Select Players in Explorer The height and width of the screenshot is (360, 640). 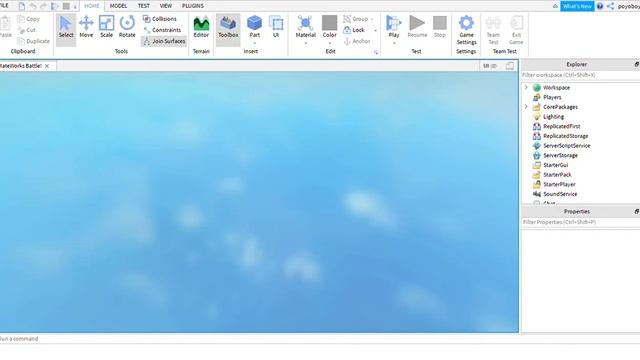click(552, 97)
